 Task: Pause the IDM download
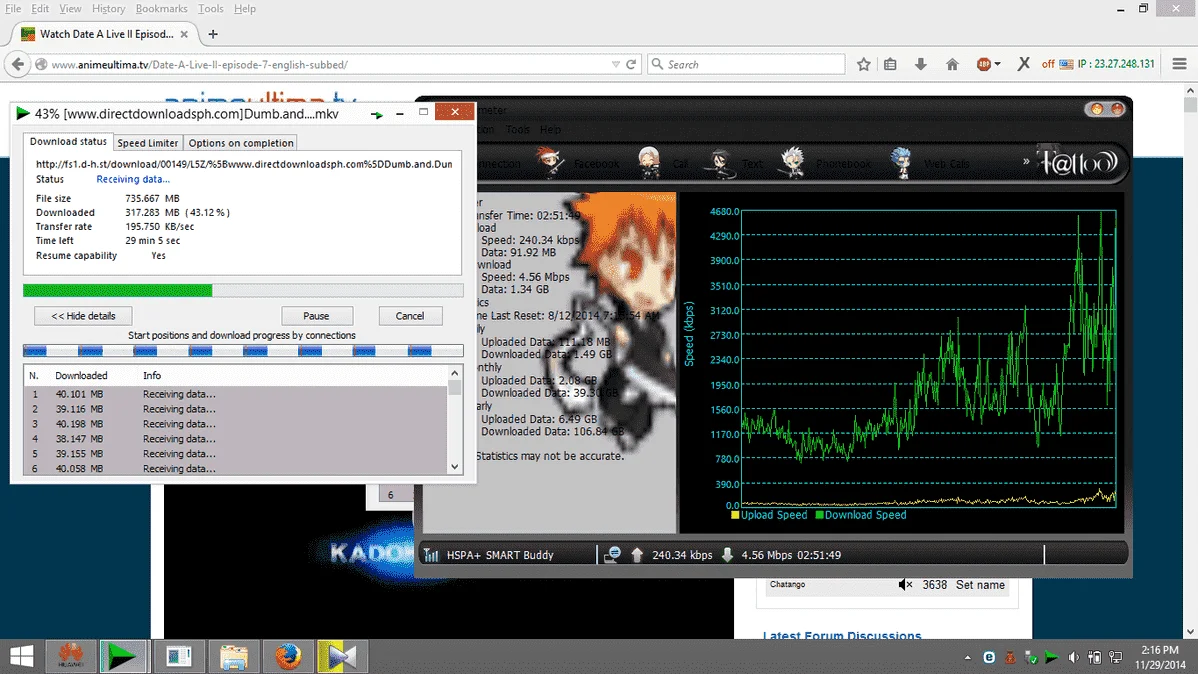pos(316,316)
